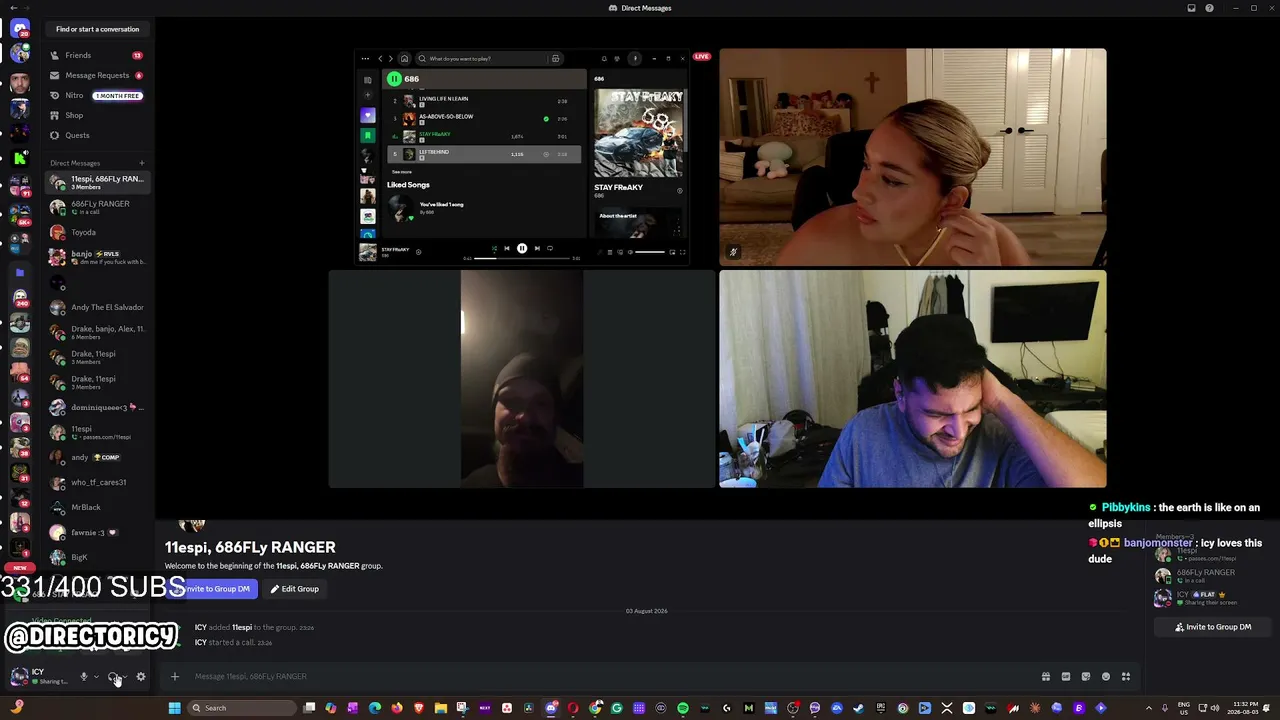Click the Windows taskbar Search box
1280x720 pixels.
[x=241, y=708]
